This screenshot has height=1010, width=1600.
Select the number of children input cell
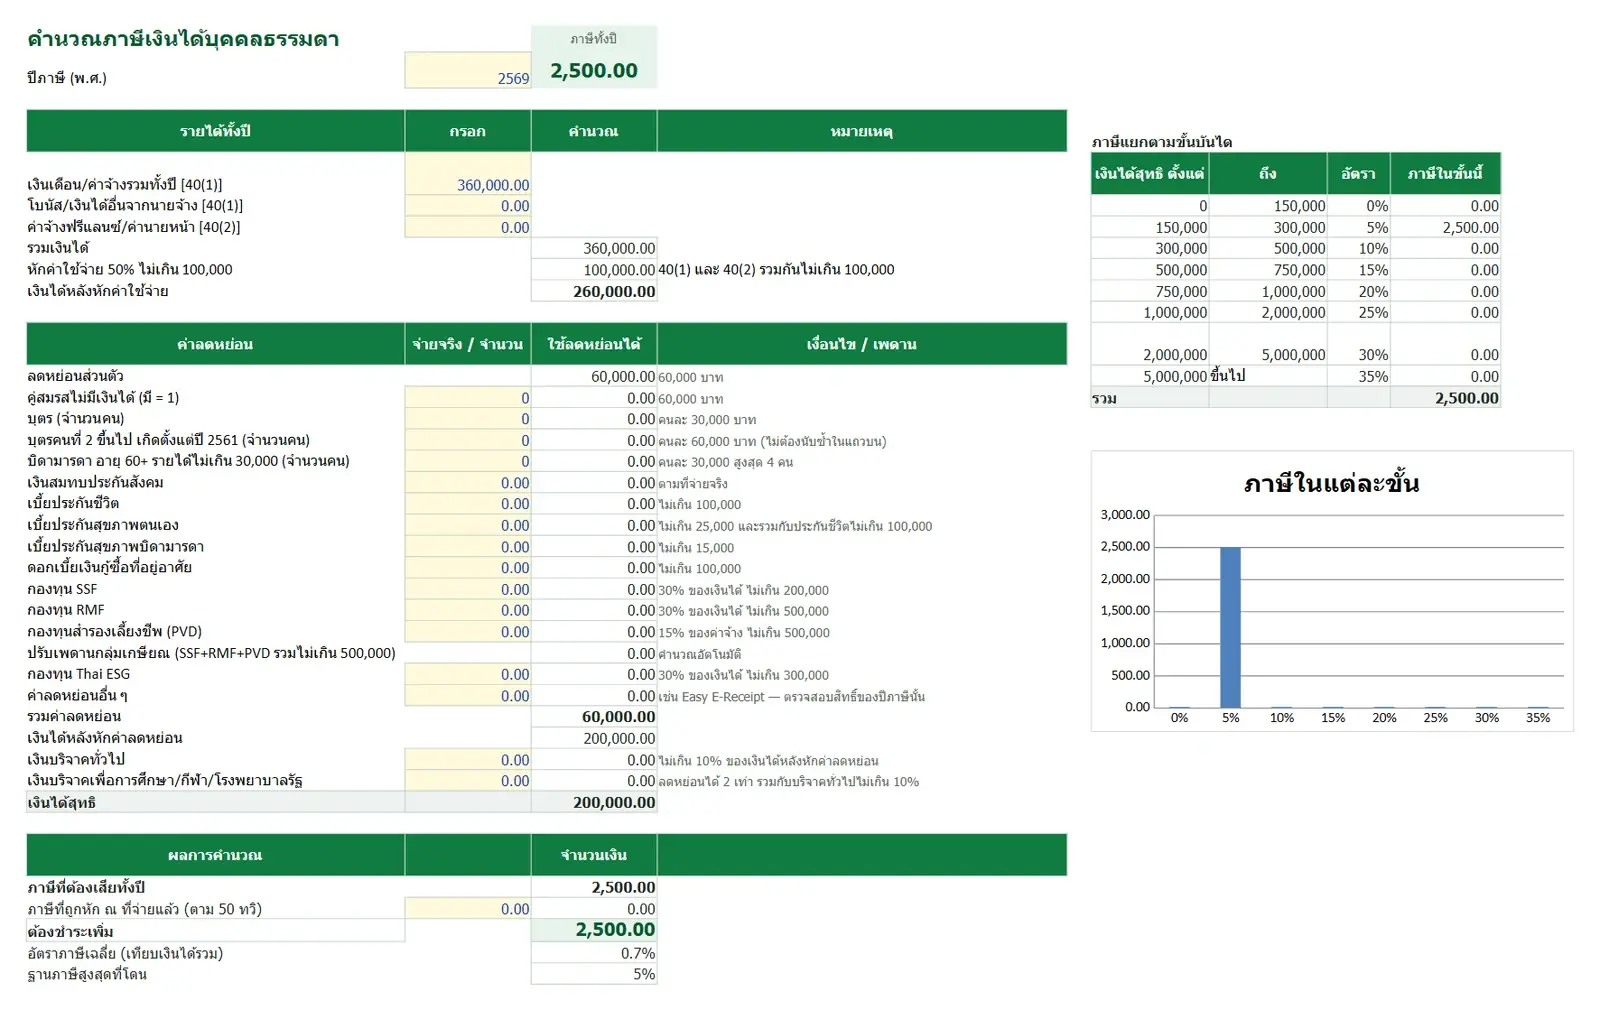pos(468,419)
